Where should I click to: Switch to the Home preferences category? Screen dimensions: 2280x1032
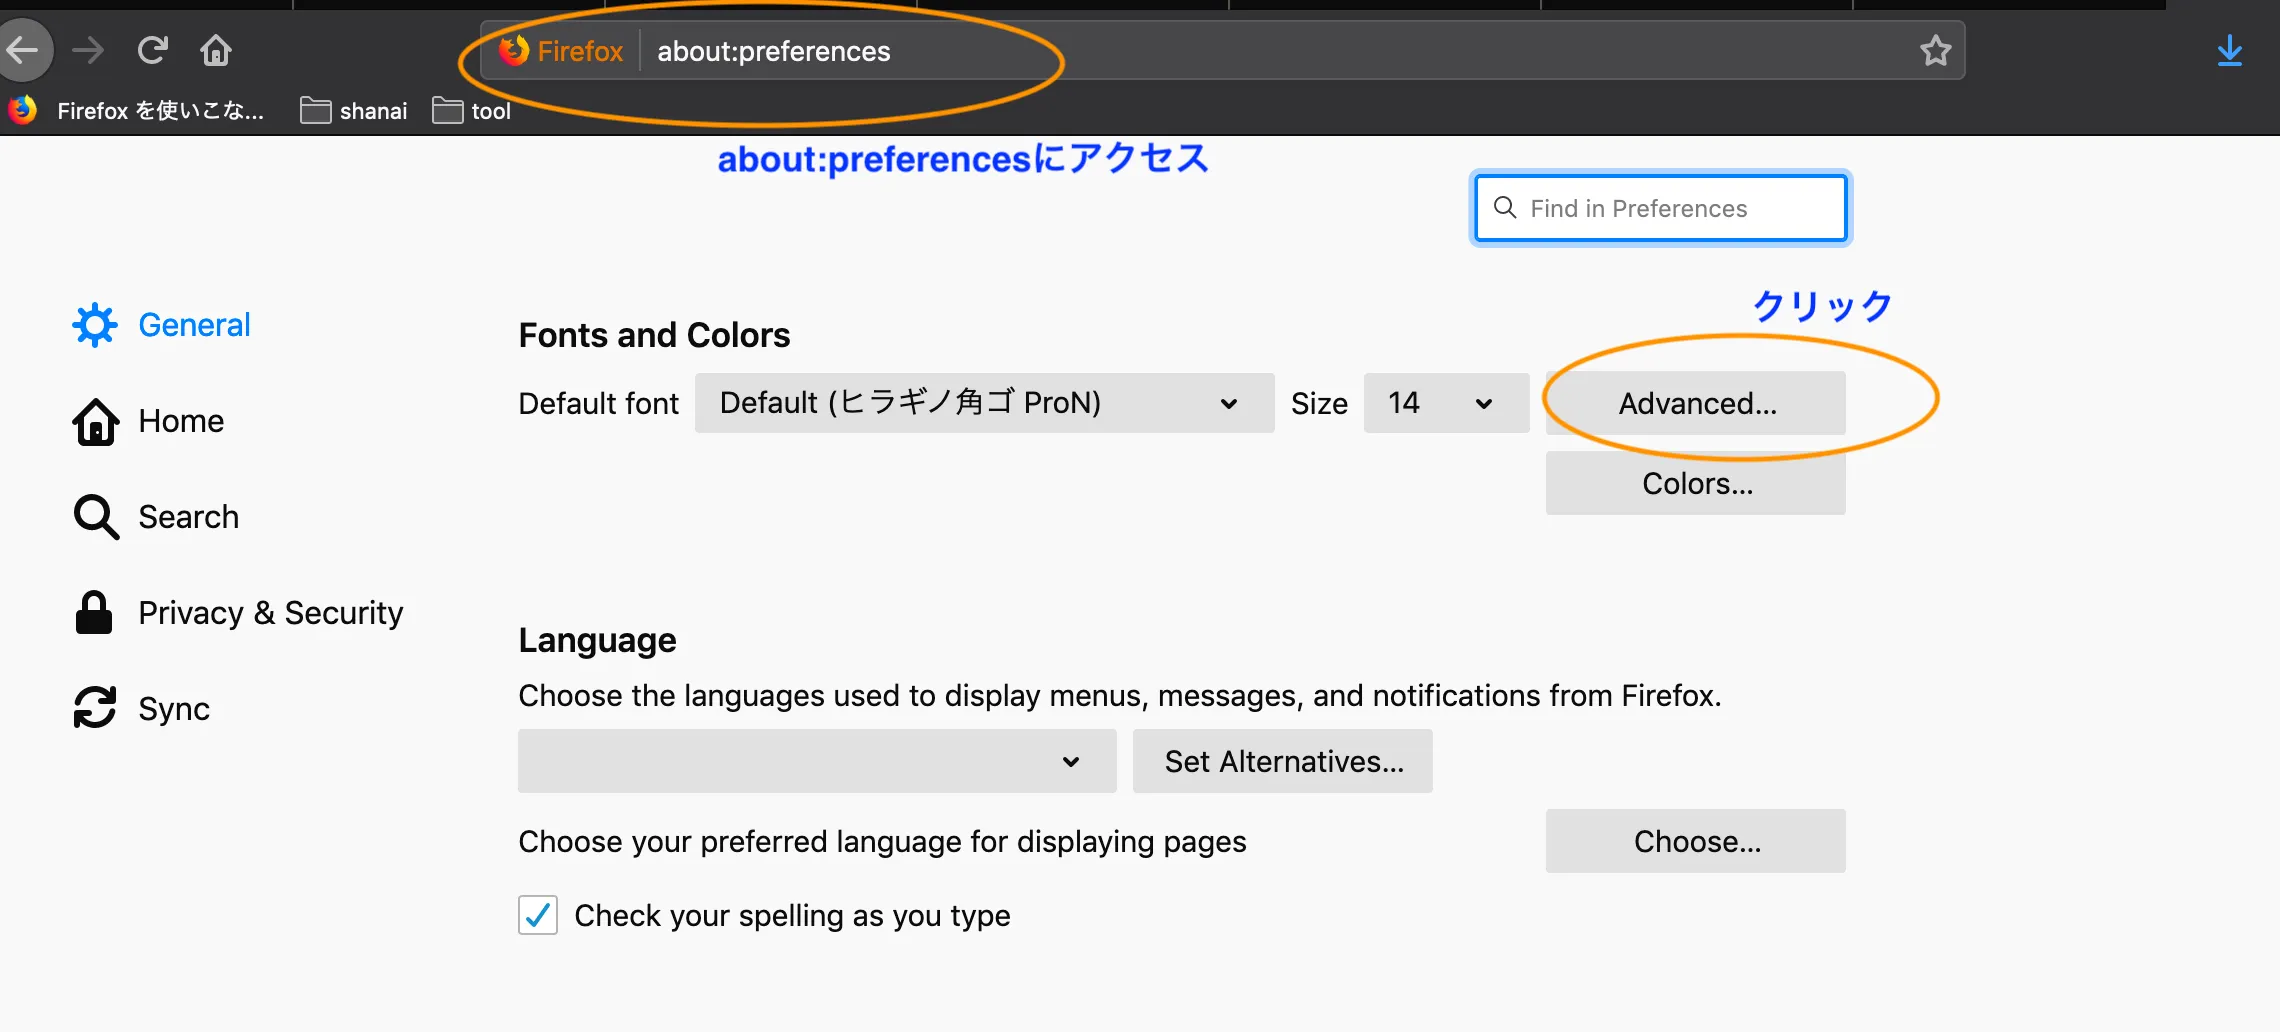(x=148, y=421)
